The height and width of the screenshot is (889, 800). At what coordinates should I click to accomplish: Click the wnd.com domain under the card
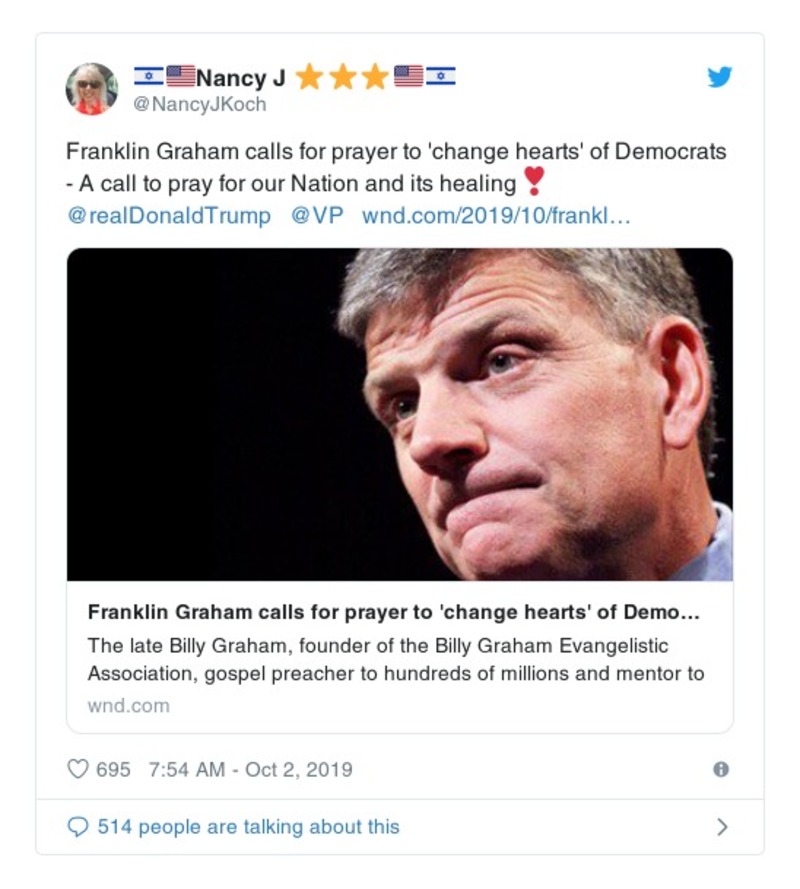(x=128, y=705)
